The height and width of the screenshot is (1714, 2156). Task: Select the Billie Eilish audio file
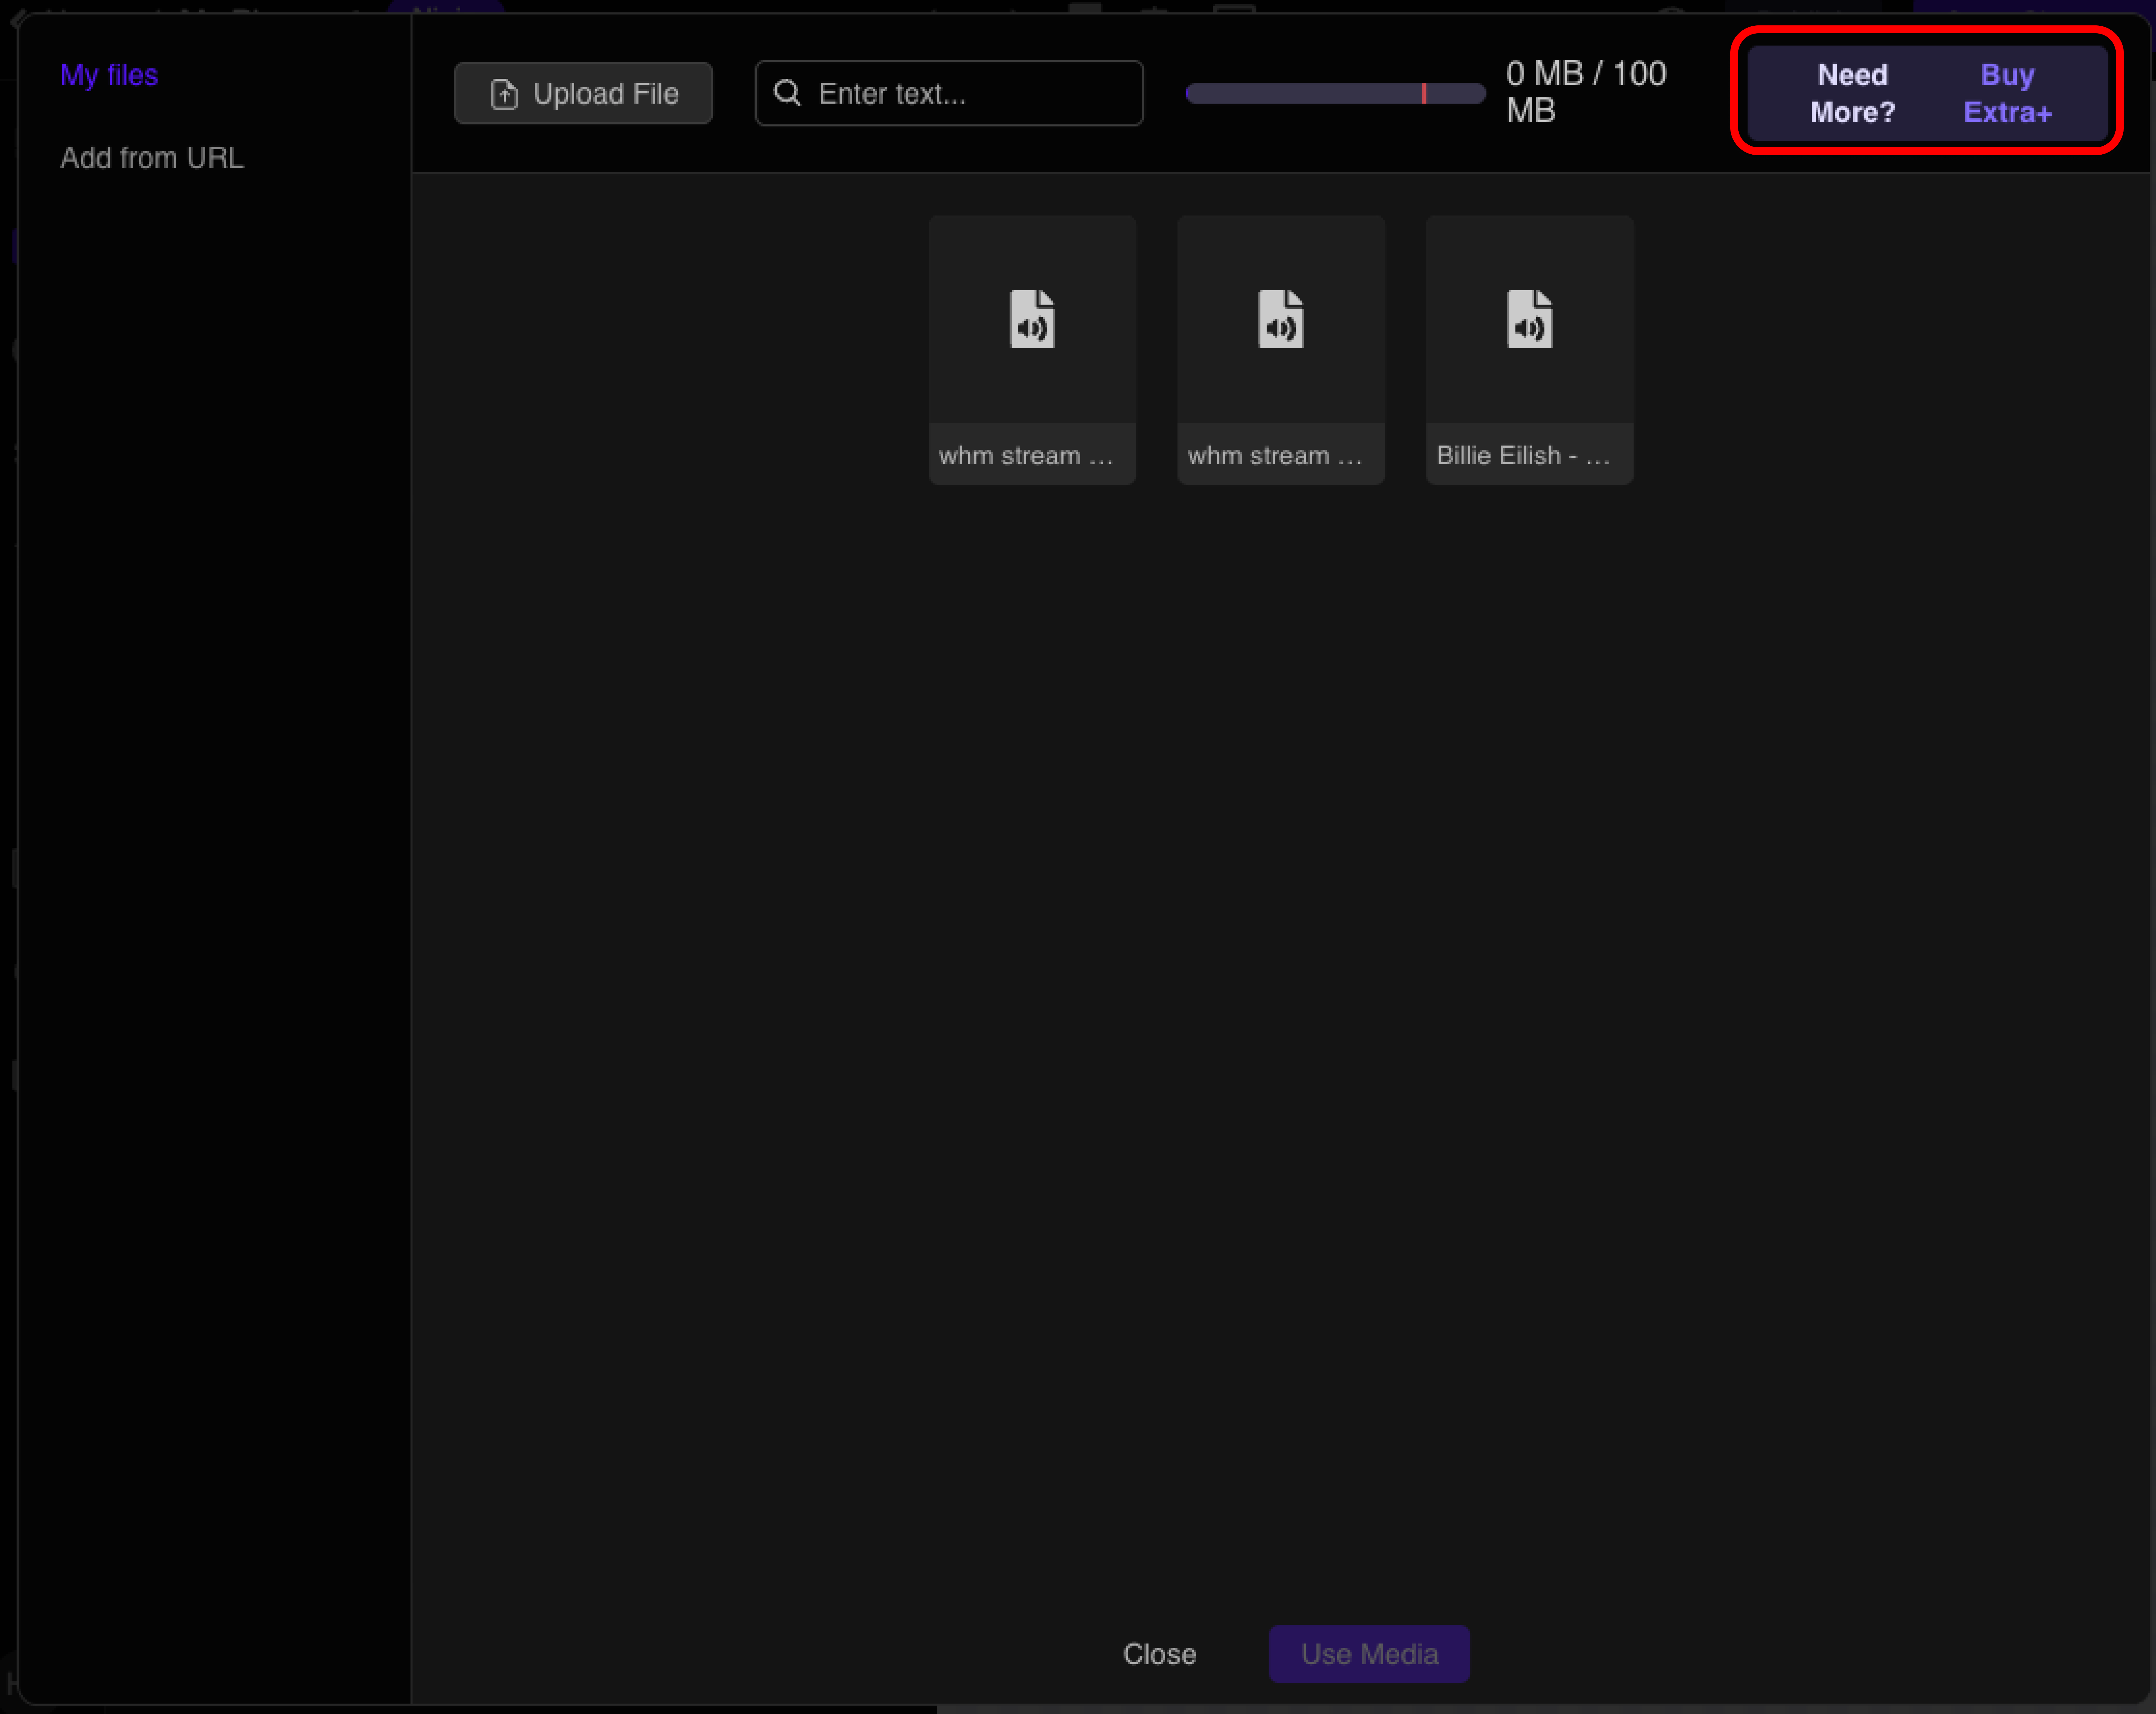(1530, 350)
